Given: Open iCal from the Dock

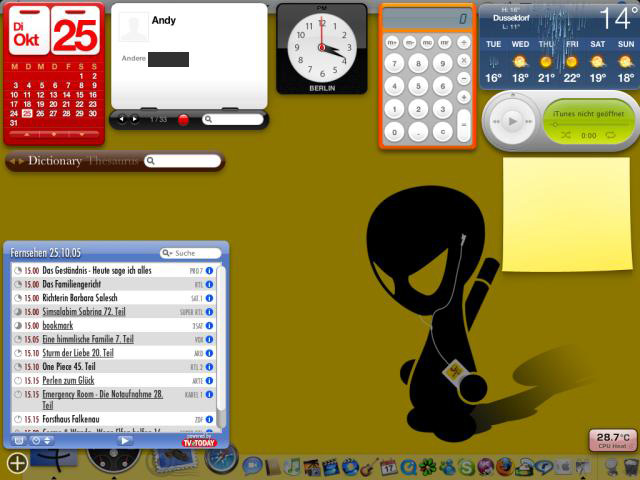Looking at the screenshot, I should (389, 467).
